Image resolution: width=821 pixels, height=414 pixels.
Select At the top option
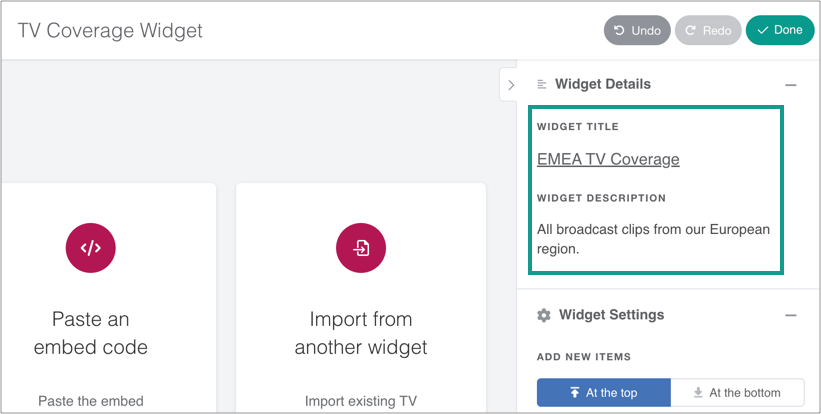tap(603, 393)
